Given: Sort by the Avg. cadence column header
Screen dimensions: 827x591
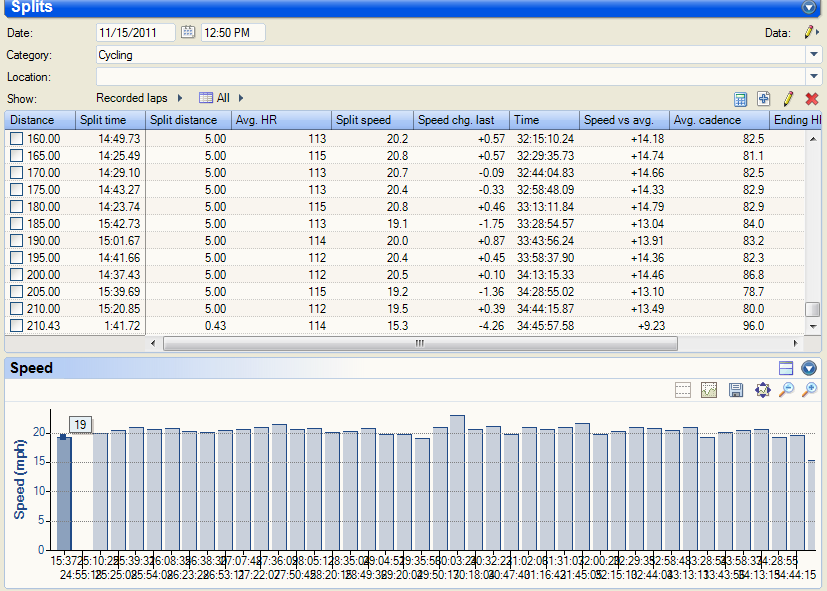Looking at the screenshot, I should [x=719, y=120].
